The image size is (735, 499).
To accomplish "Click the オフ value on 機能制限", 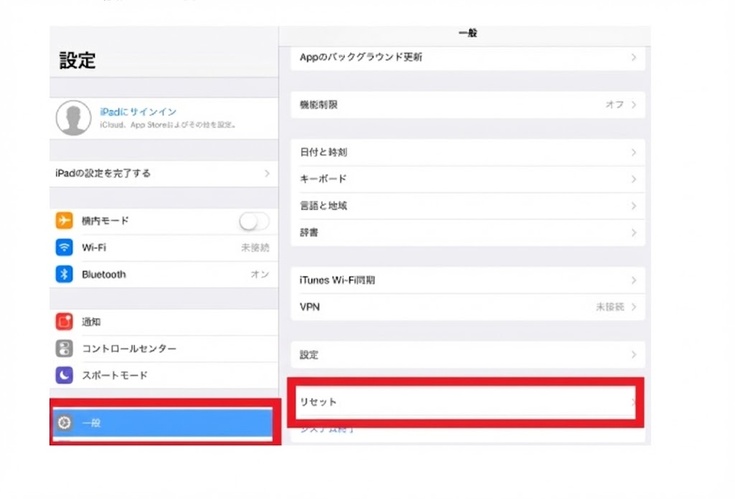I will click(615, 104).
